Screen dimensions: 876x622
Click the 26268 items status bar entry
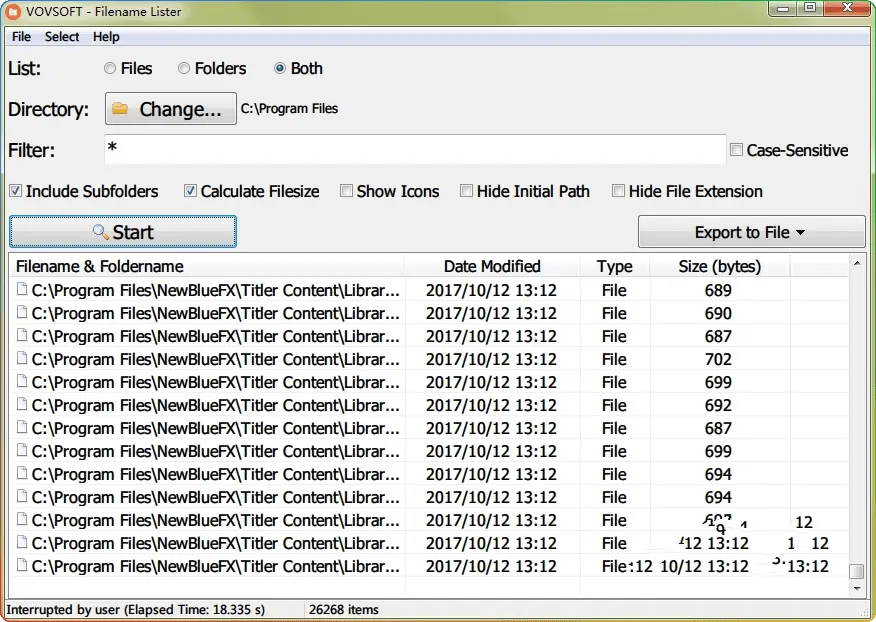[x=344, y=610]
